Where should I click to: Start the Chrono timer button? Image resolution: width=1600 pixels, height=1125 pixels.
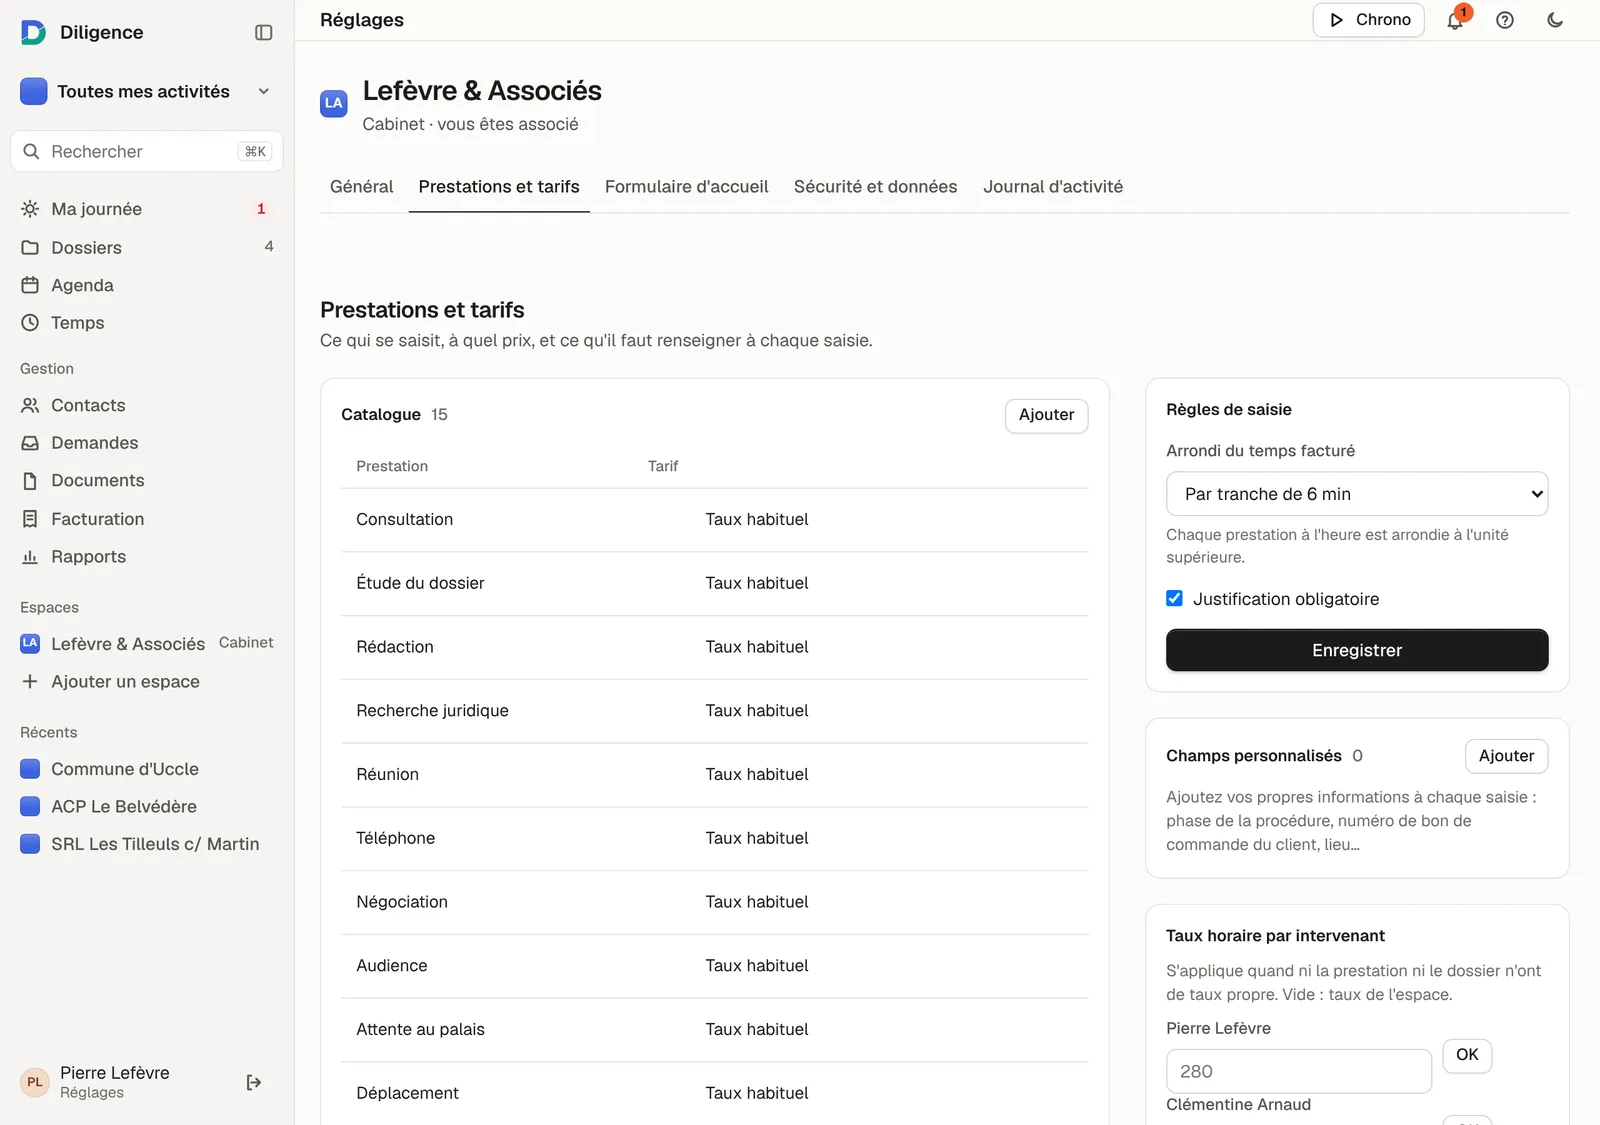(1368, 20)
